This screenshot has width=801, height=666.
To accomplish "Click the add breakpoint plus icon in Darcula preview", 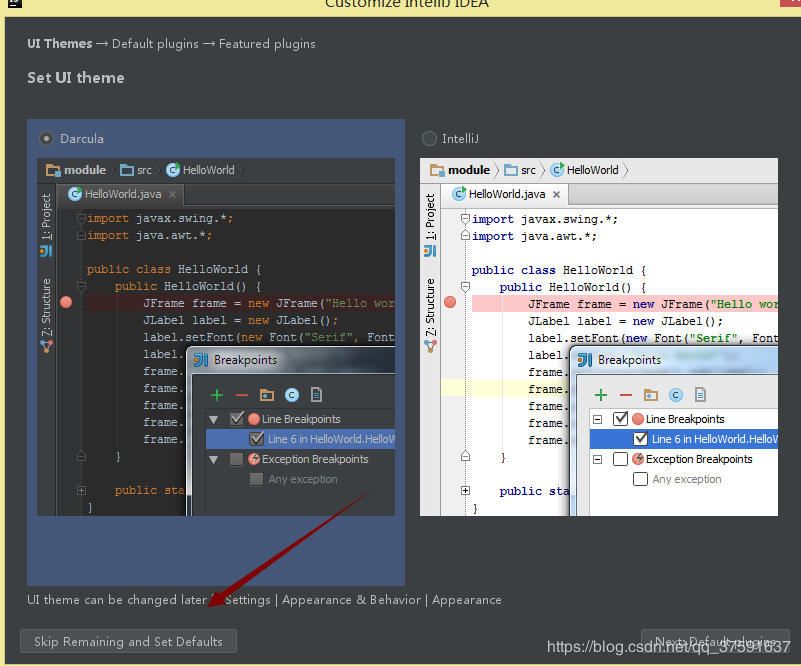I will pos(217,395).
